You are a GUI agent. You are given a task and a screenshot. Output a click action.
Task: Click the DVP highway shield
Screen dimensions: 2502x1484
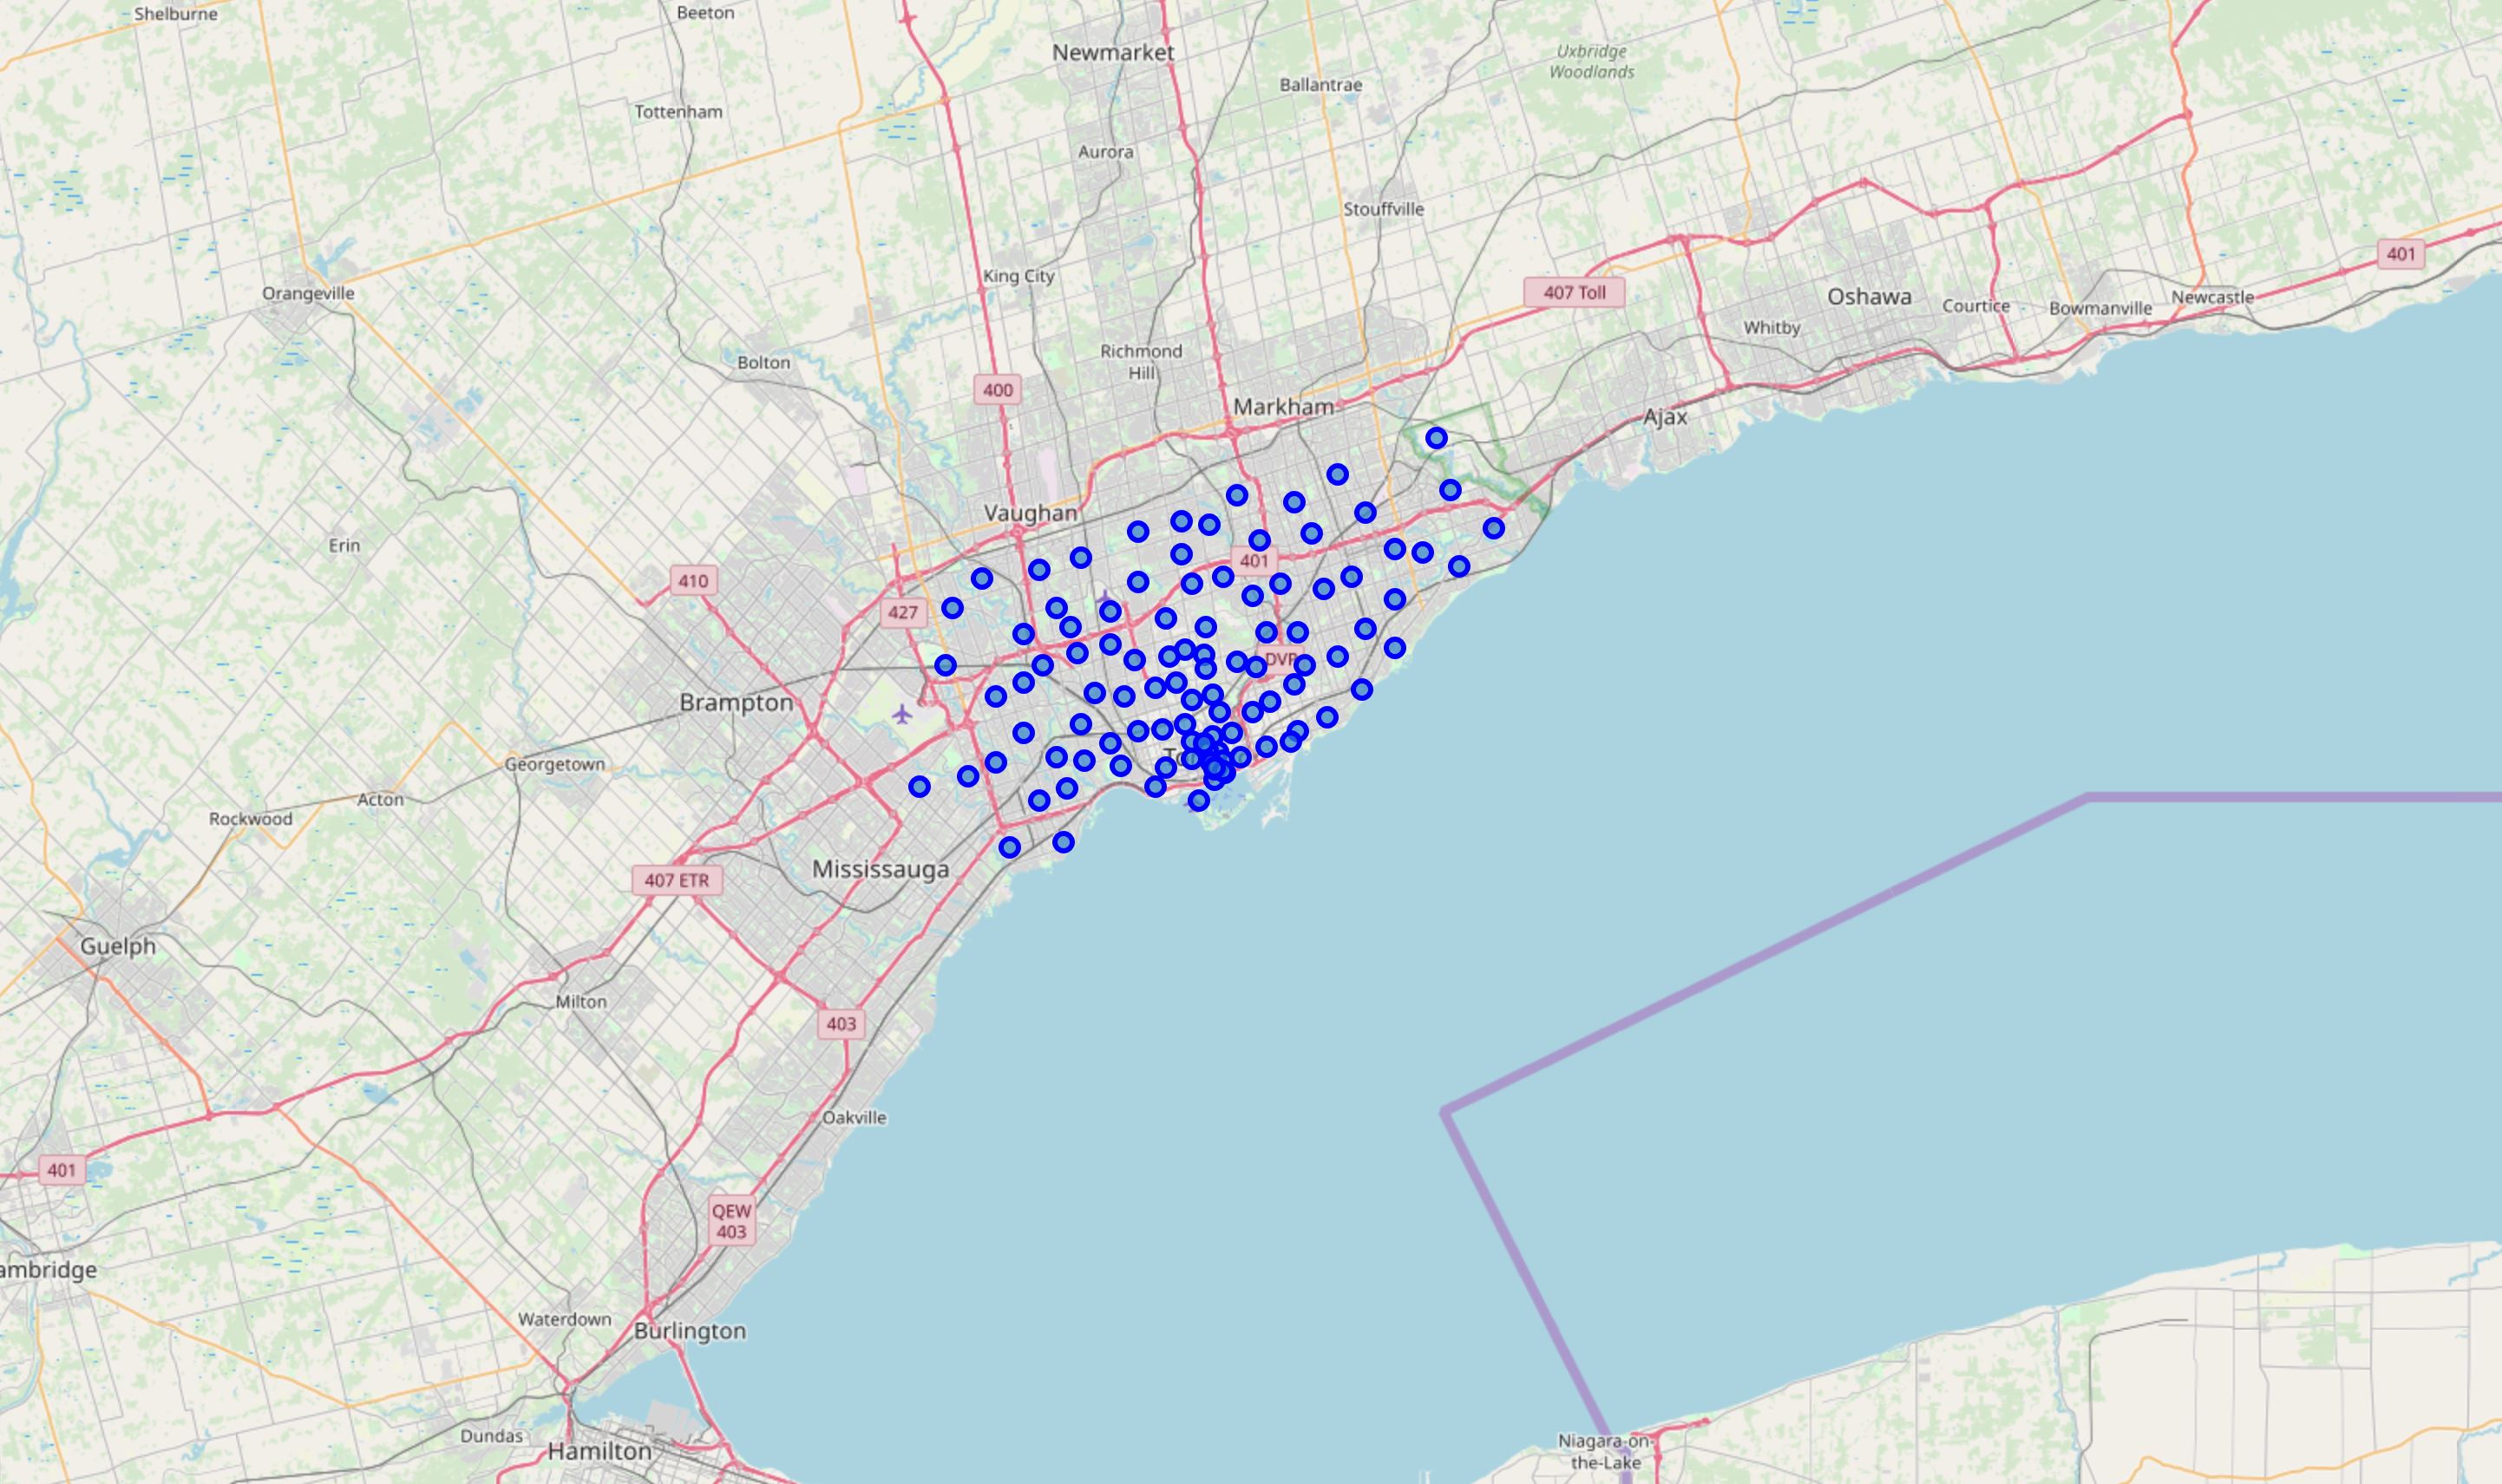tap(1281, 660)
